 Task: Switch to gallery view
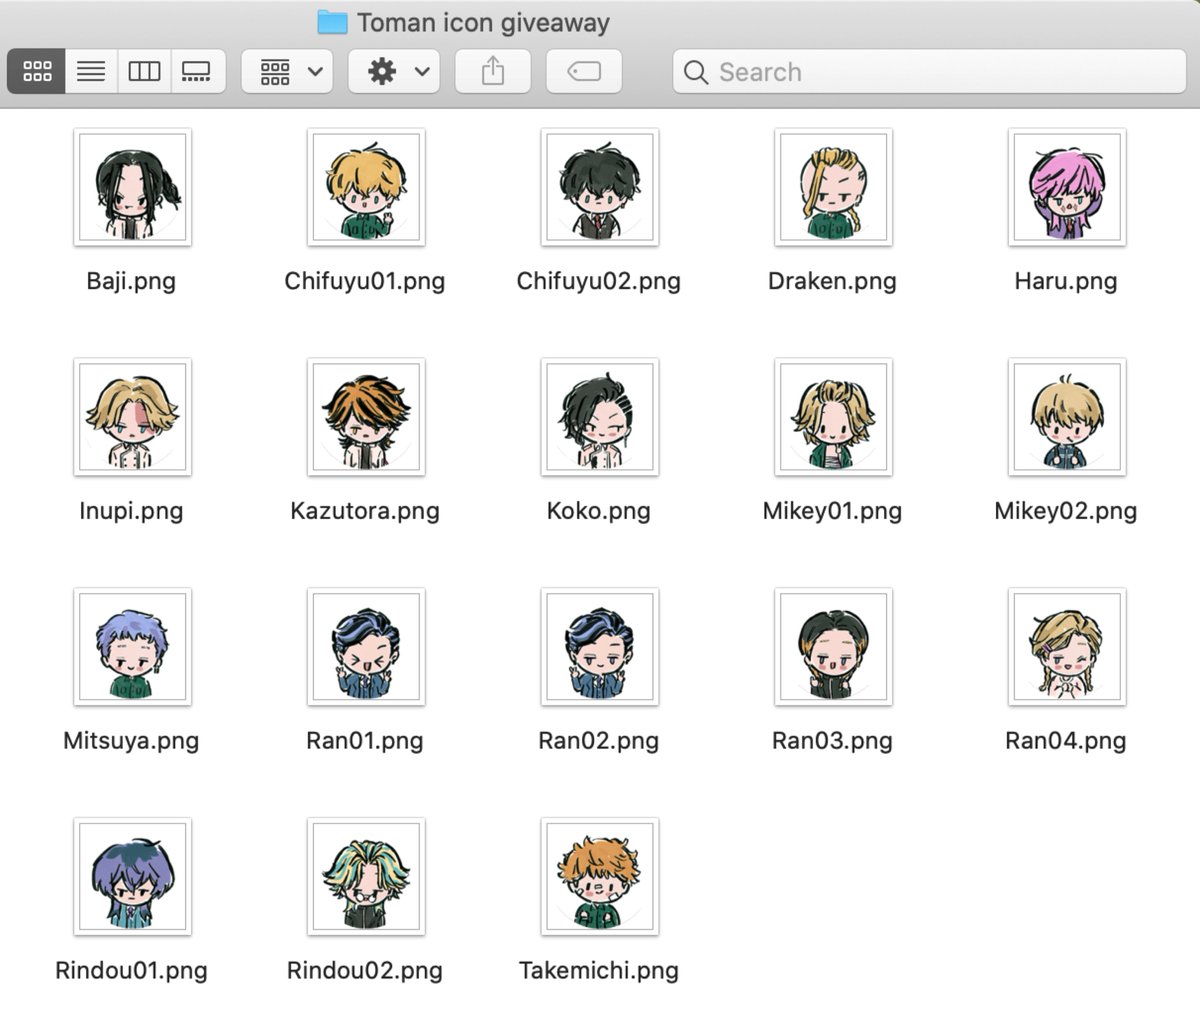click(197, 72)
